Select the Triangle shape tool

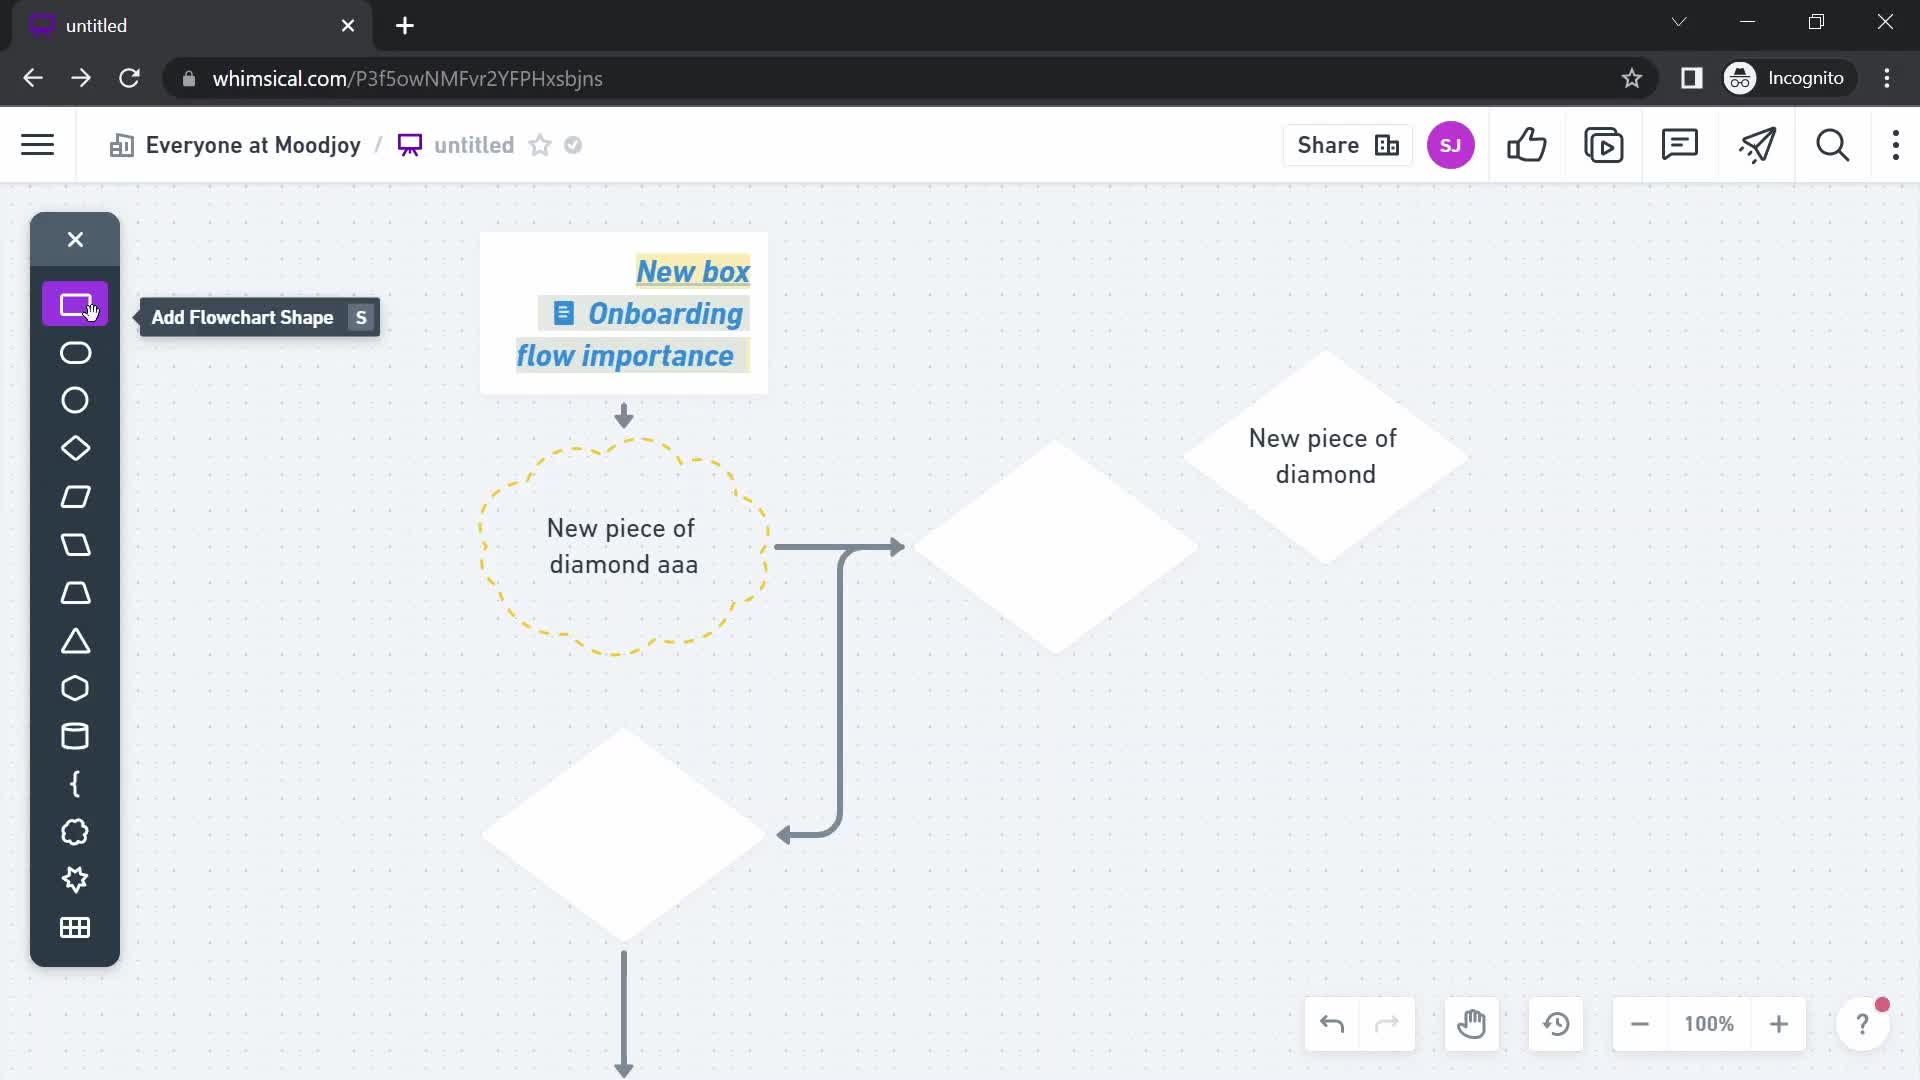point(75,640)
